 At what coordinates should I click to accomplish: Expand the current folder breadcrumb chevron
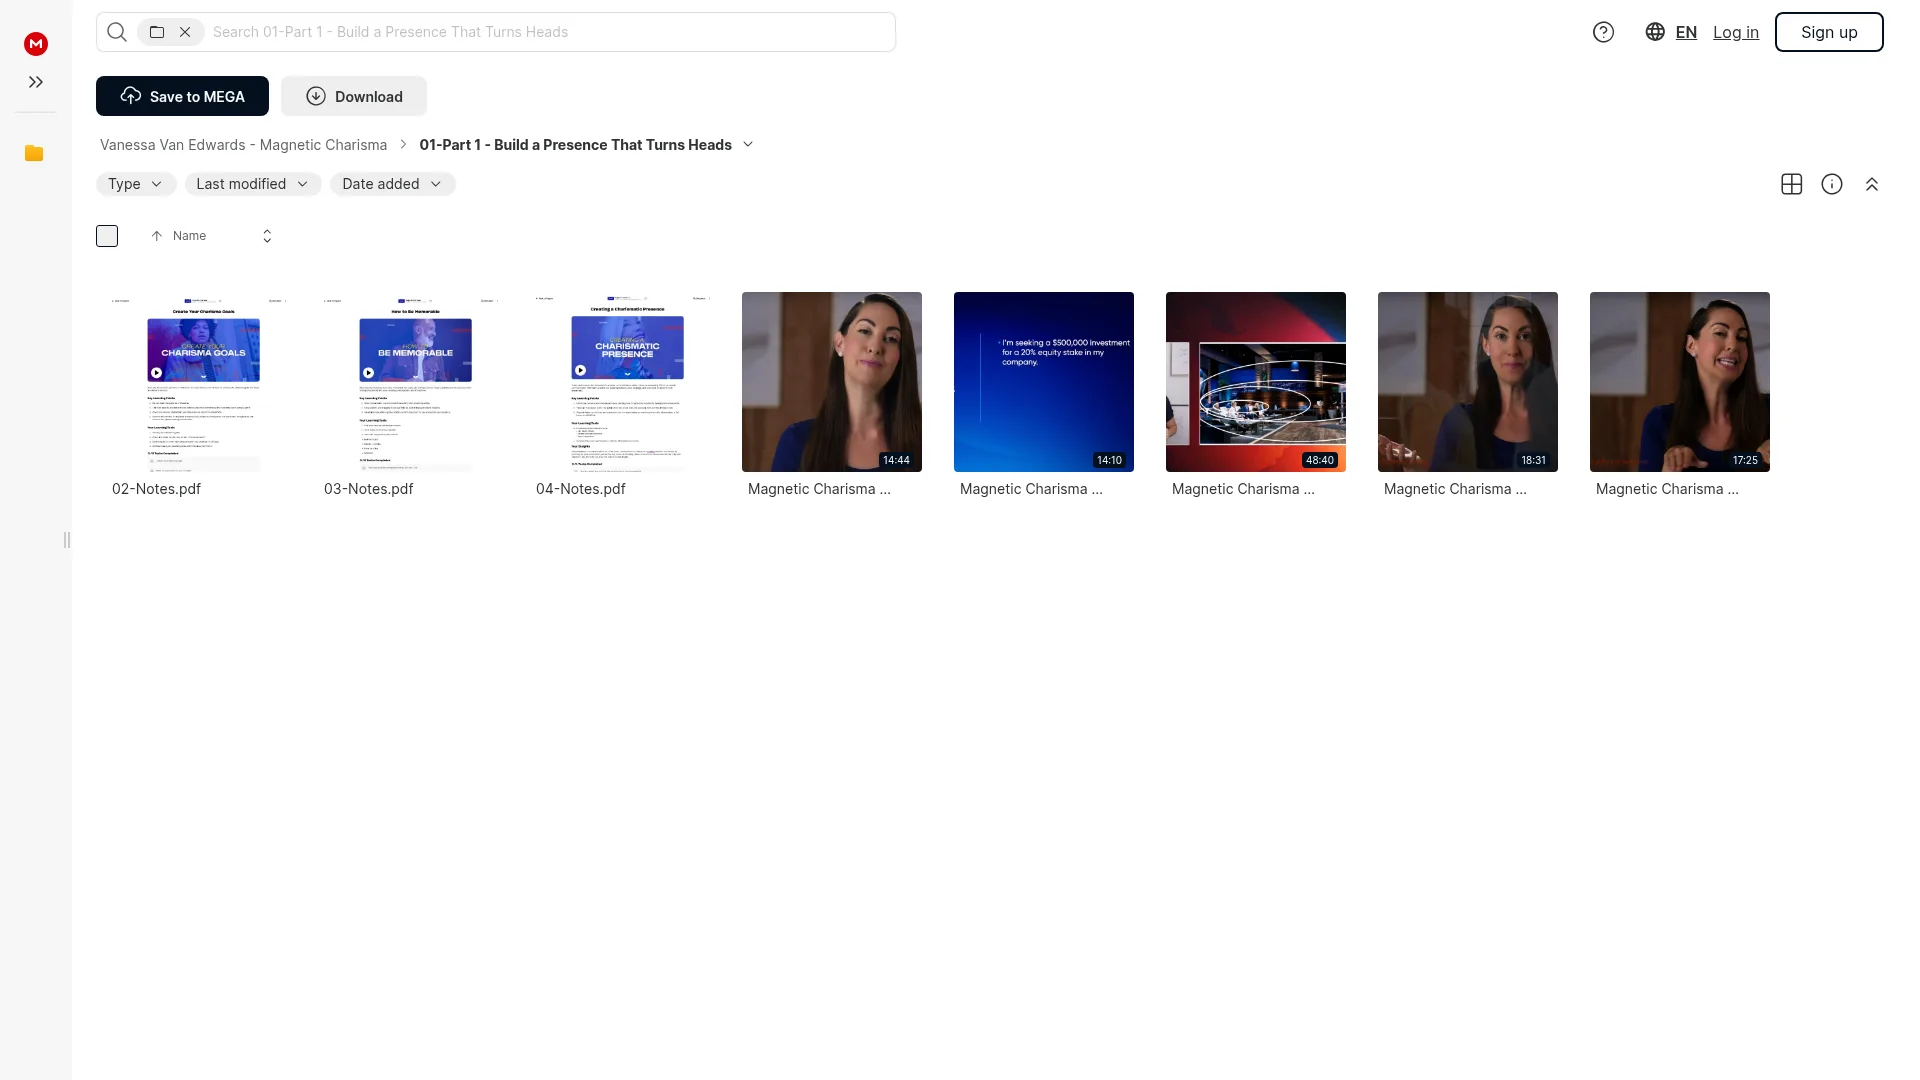748,145
